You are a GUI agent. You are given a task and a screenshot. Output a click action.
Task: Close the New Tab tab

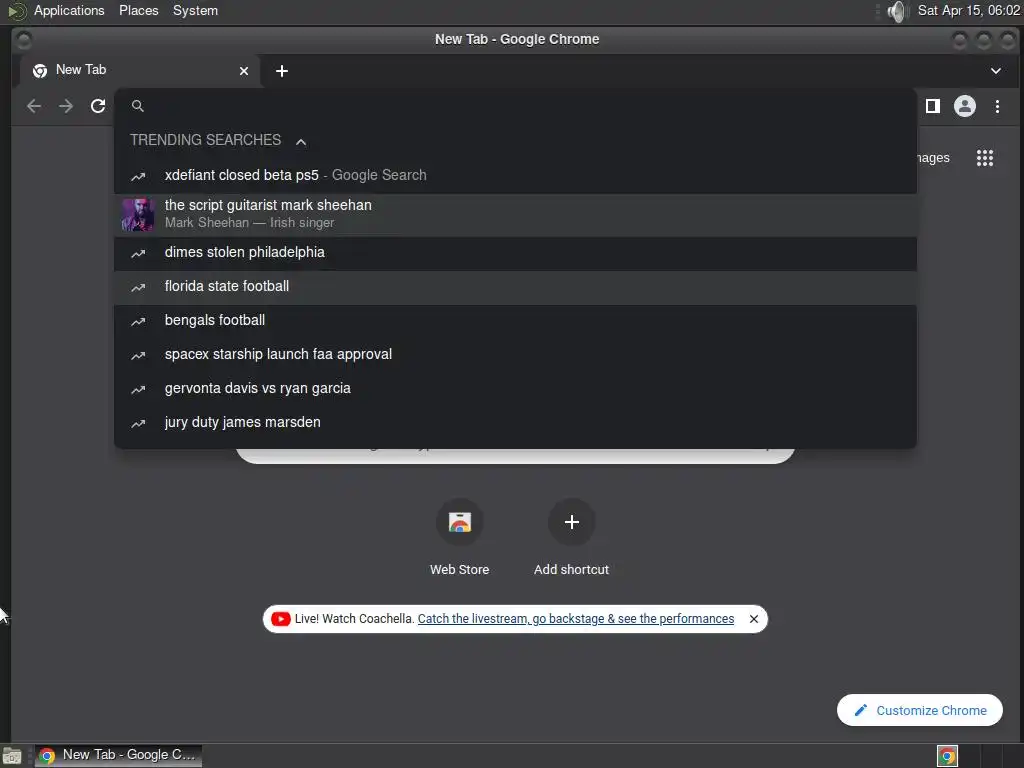point(244,71)
